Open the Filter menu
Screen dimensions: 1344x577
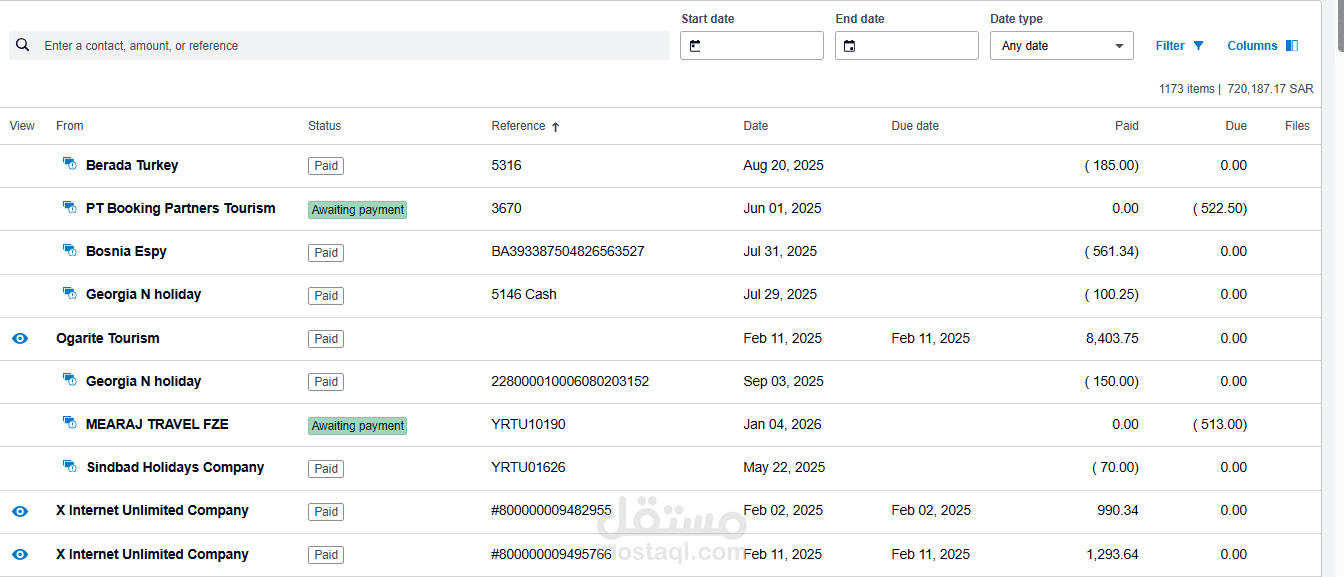click(1180, 45)
